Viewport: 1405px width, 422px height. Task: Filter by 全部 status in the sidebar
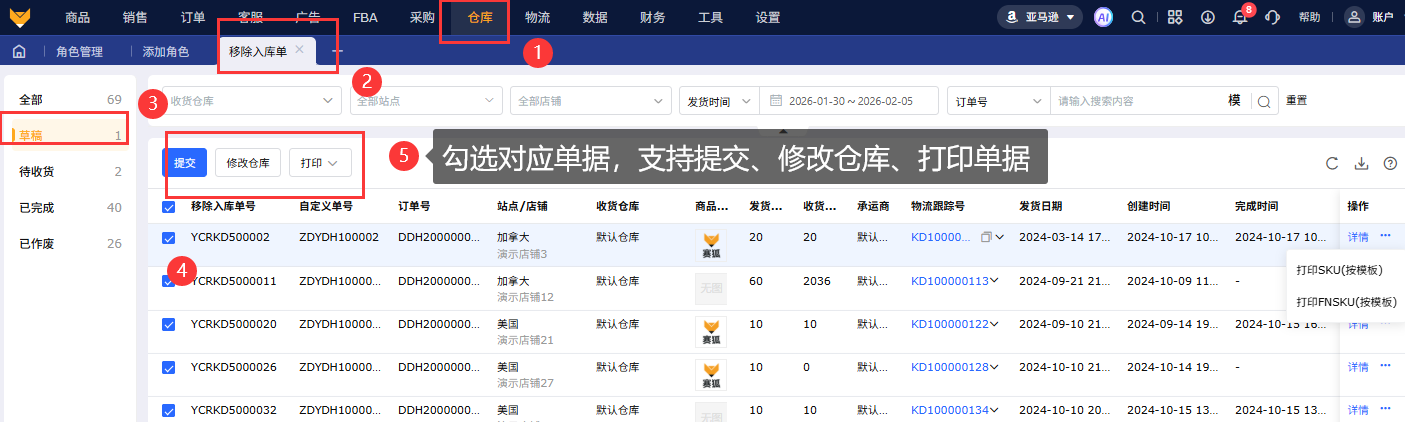[69, 100]
